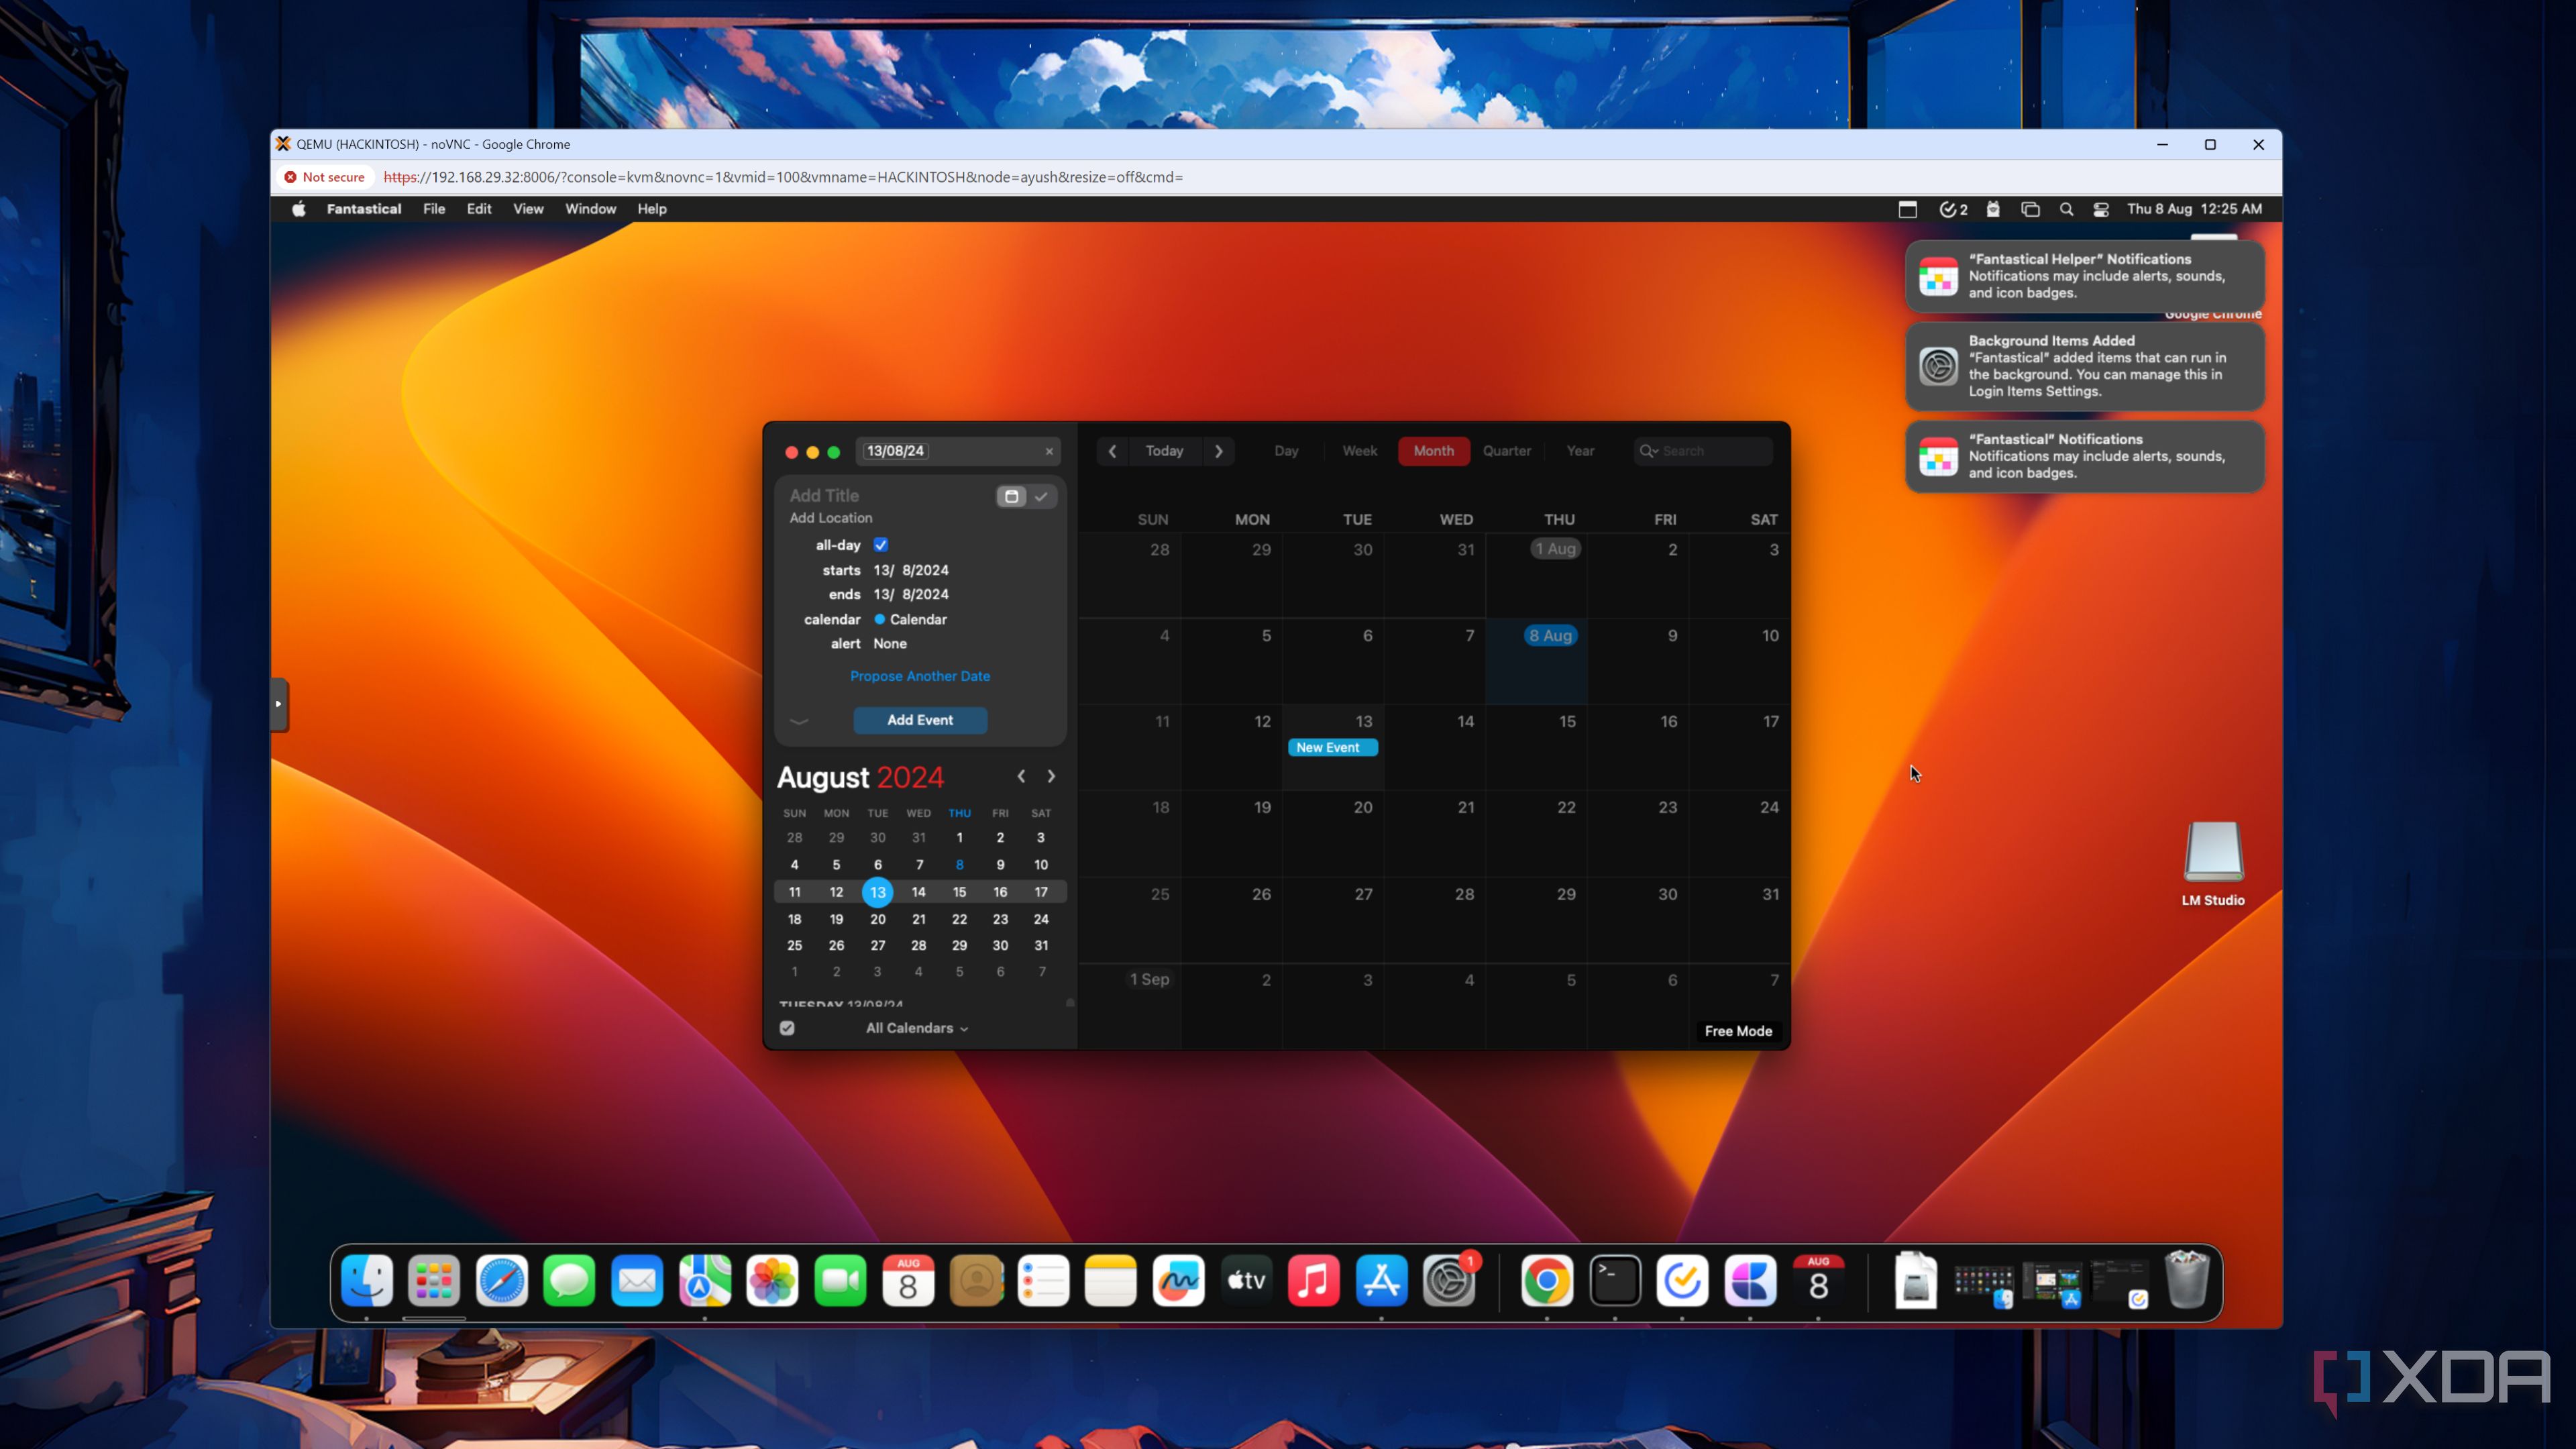Screen dimensions: 2576x1449
Task: Open Background Items Added notification
Action: (x=2084, y=366)
